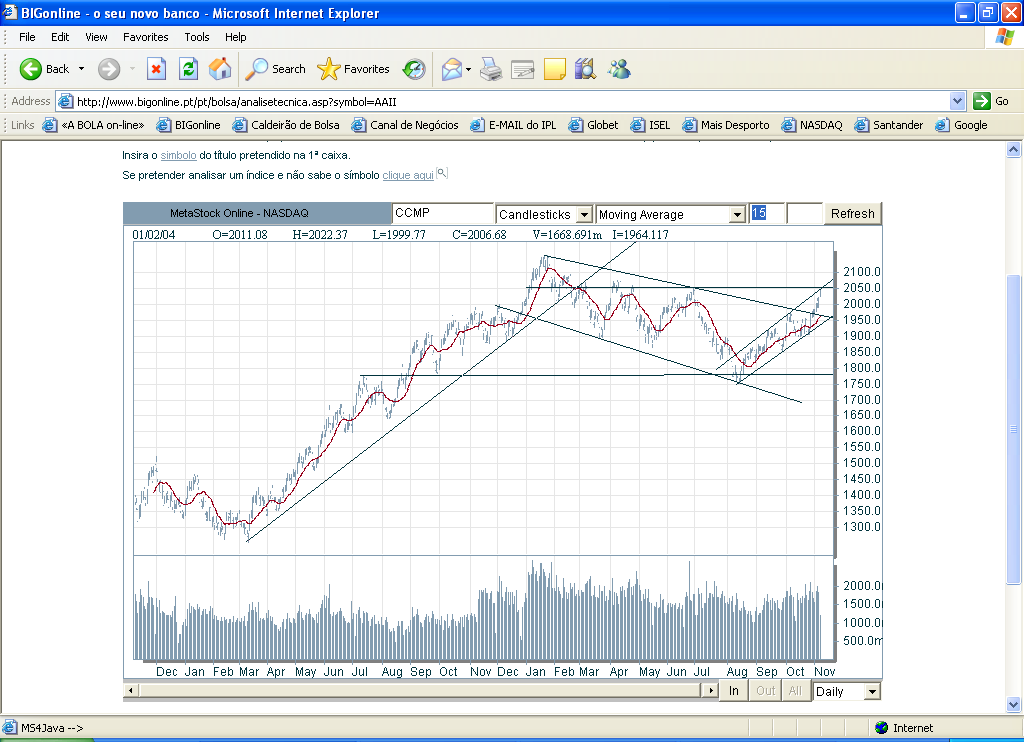Open the History toolbar icon
The width and height of the screenshot is (1024, 742).
[x=414, y=69]
